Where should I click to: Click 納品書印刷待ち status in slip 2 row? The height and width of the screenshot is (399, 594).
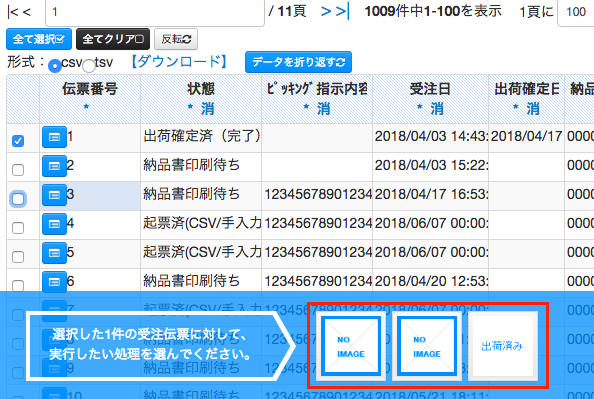pos(201,166)
